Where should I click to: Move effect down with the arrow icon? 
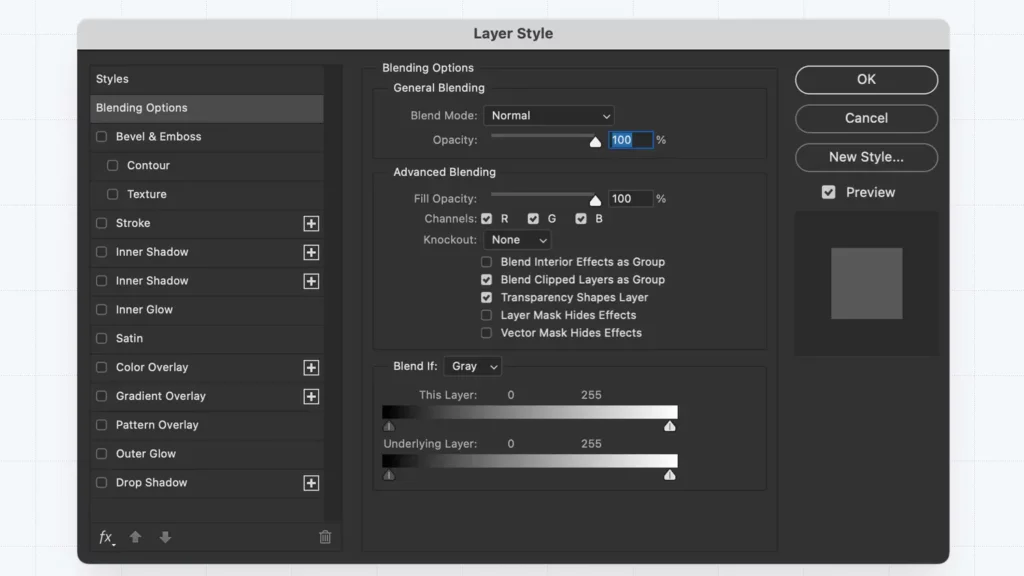(x=165, y=537)
